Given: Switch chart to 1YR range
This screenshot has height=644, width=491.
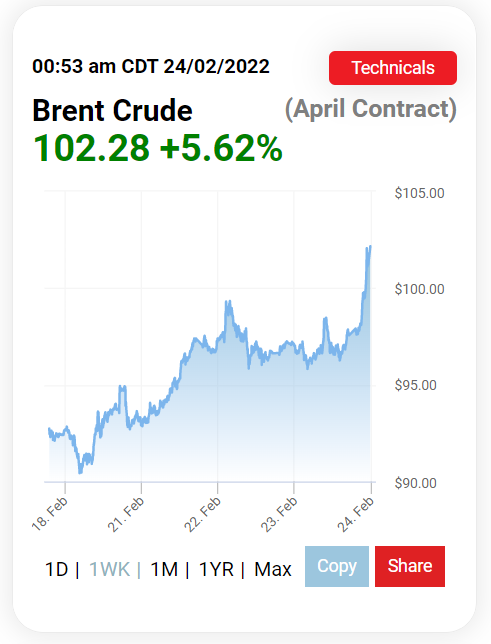Looking at the screenshot, I should click(216, 569).
